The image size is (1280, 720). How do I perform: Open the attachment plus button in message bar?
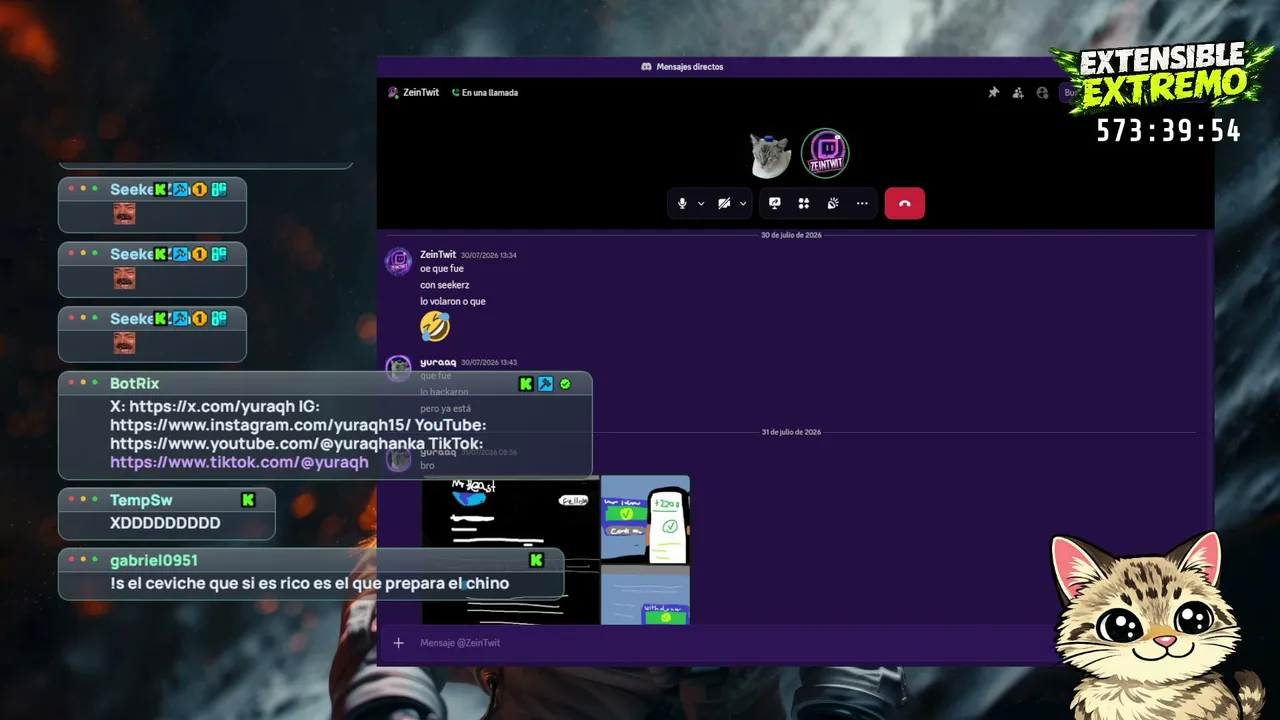398,643
